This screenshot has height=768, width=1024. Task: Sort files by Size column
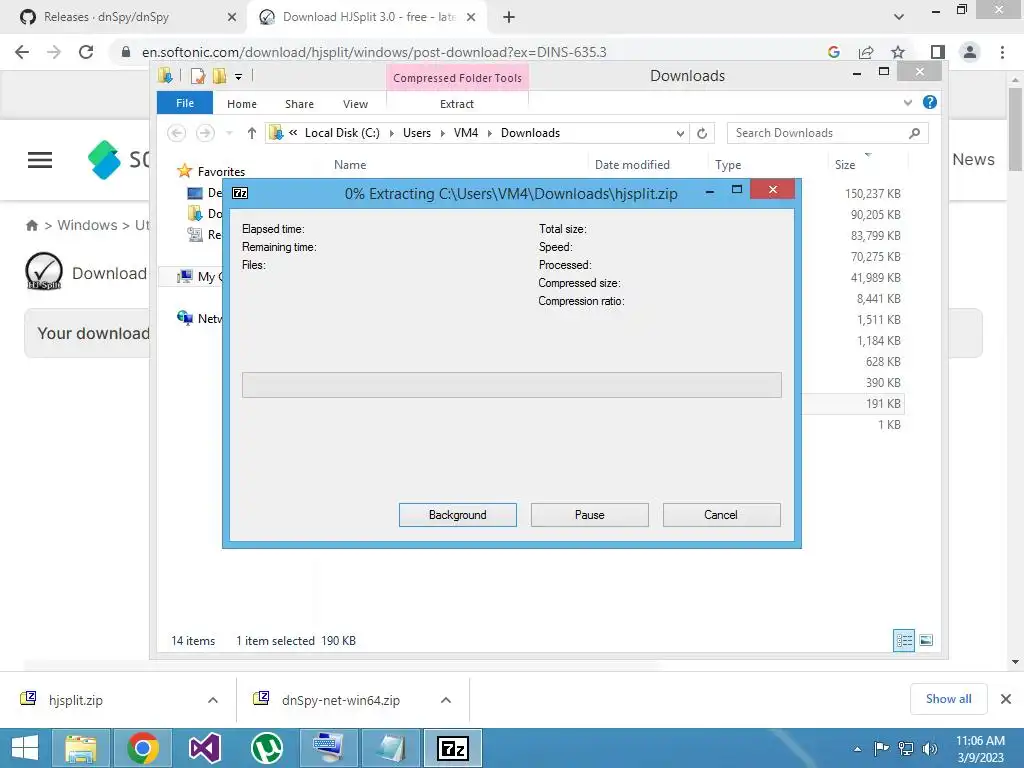845,165
